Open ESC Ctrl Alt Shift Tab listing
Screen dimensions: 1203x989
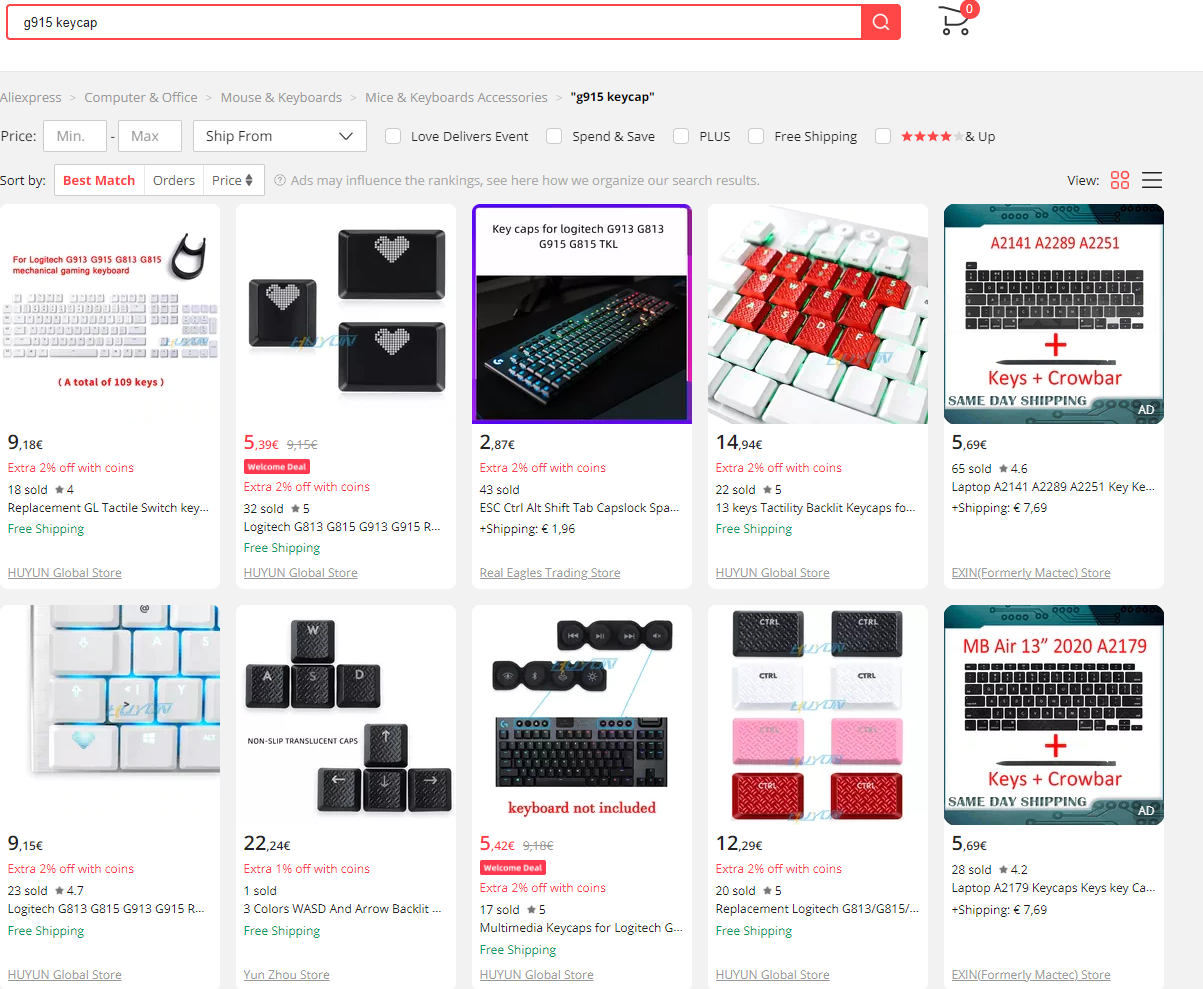coord(580,508)
